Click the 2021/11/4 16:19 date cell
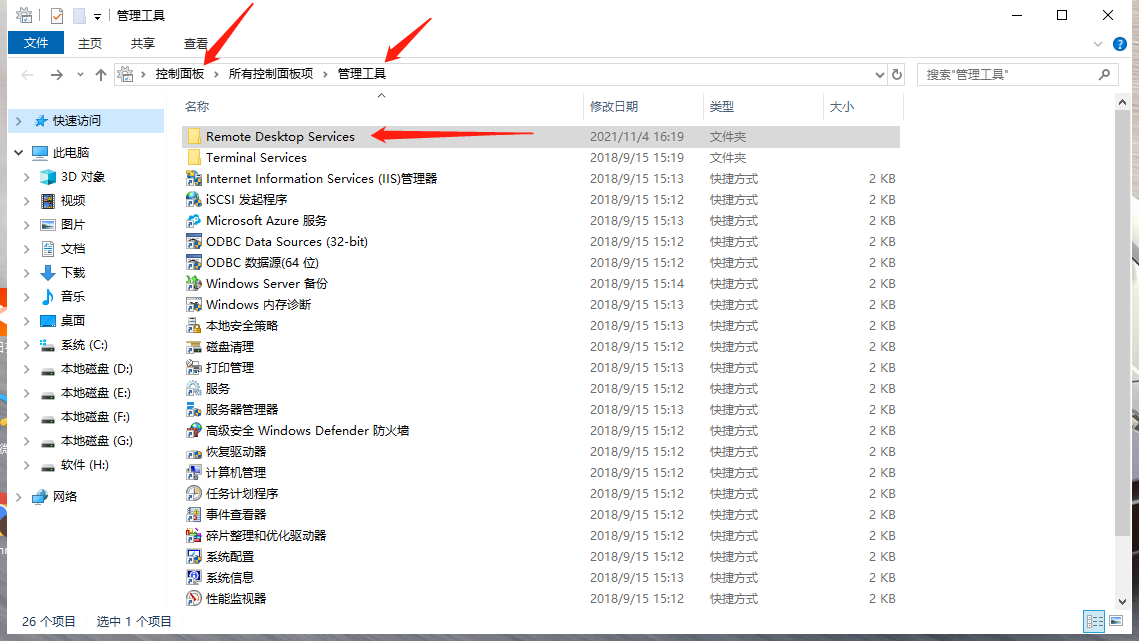1139x641 pixels. (636, 137)
